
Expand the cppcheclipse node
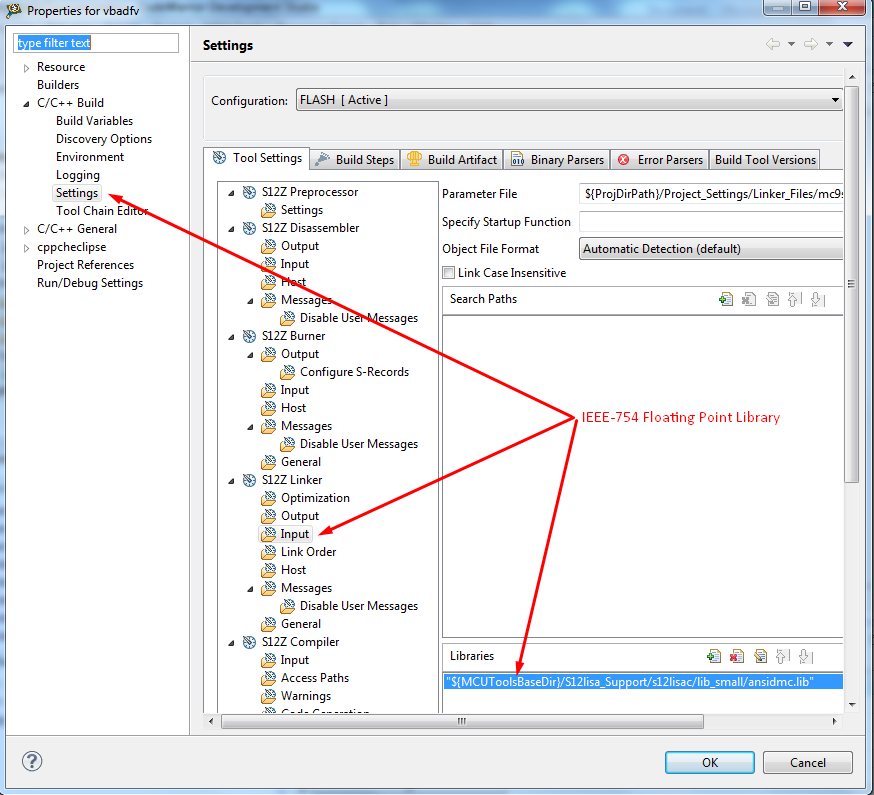coord(26,248)
